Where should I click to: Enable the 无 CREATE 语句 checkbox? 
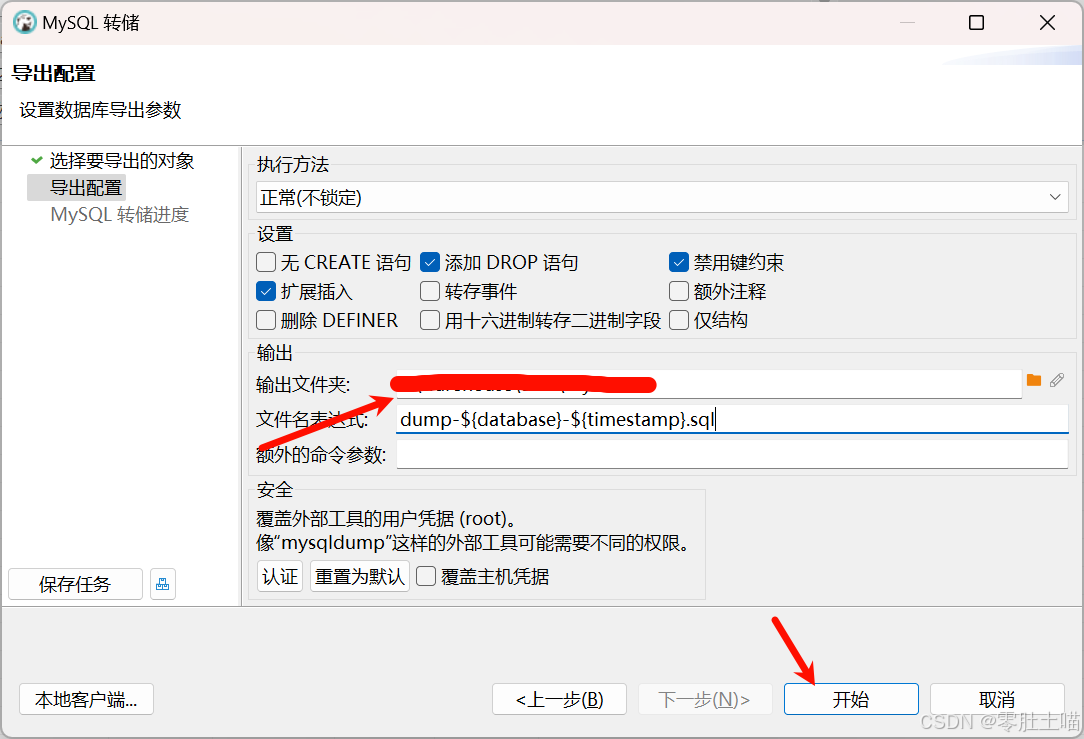266,263
